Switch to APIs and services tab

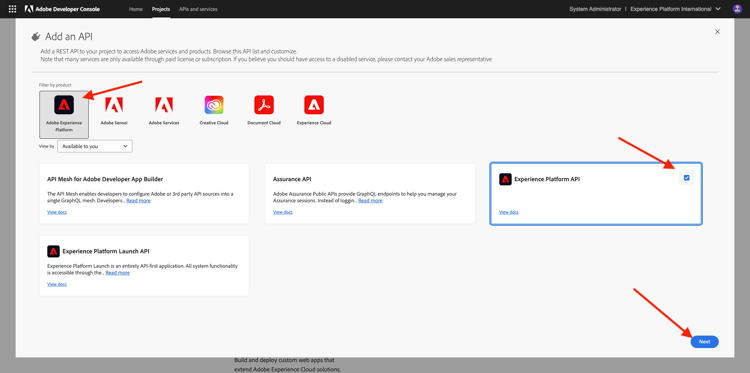198,9
